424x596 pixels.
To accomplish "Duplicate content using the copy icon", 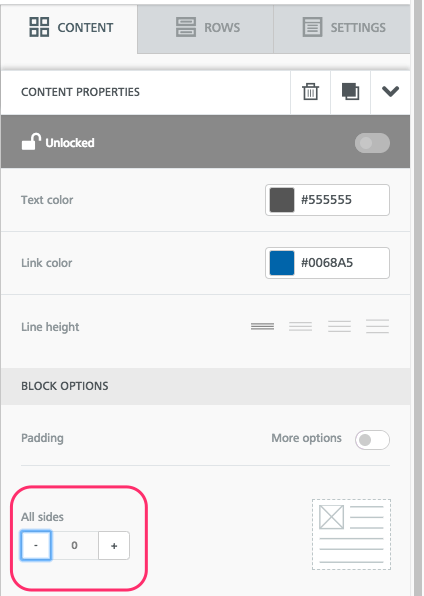I will (x=350, y=92).
